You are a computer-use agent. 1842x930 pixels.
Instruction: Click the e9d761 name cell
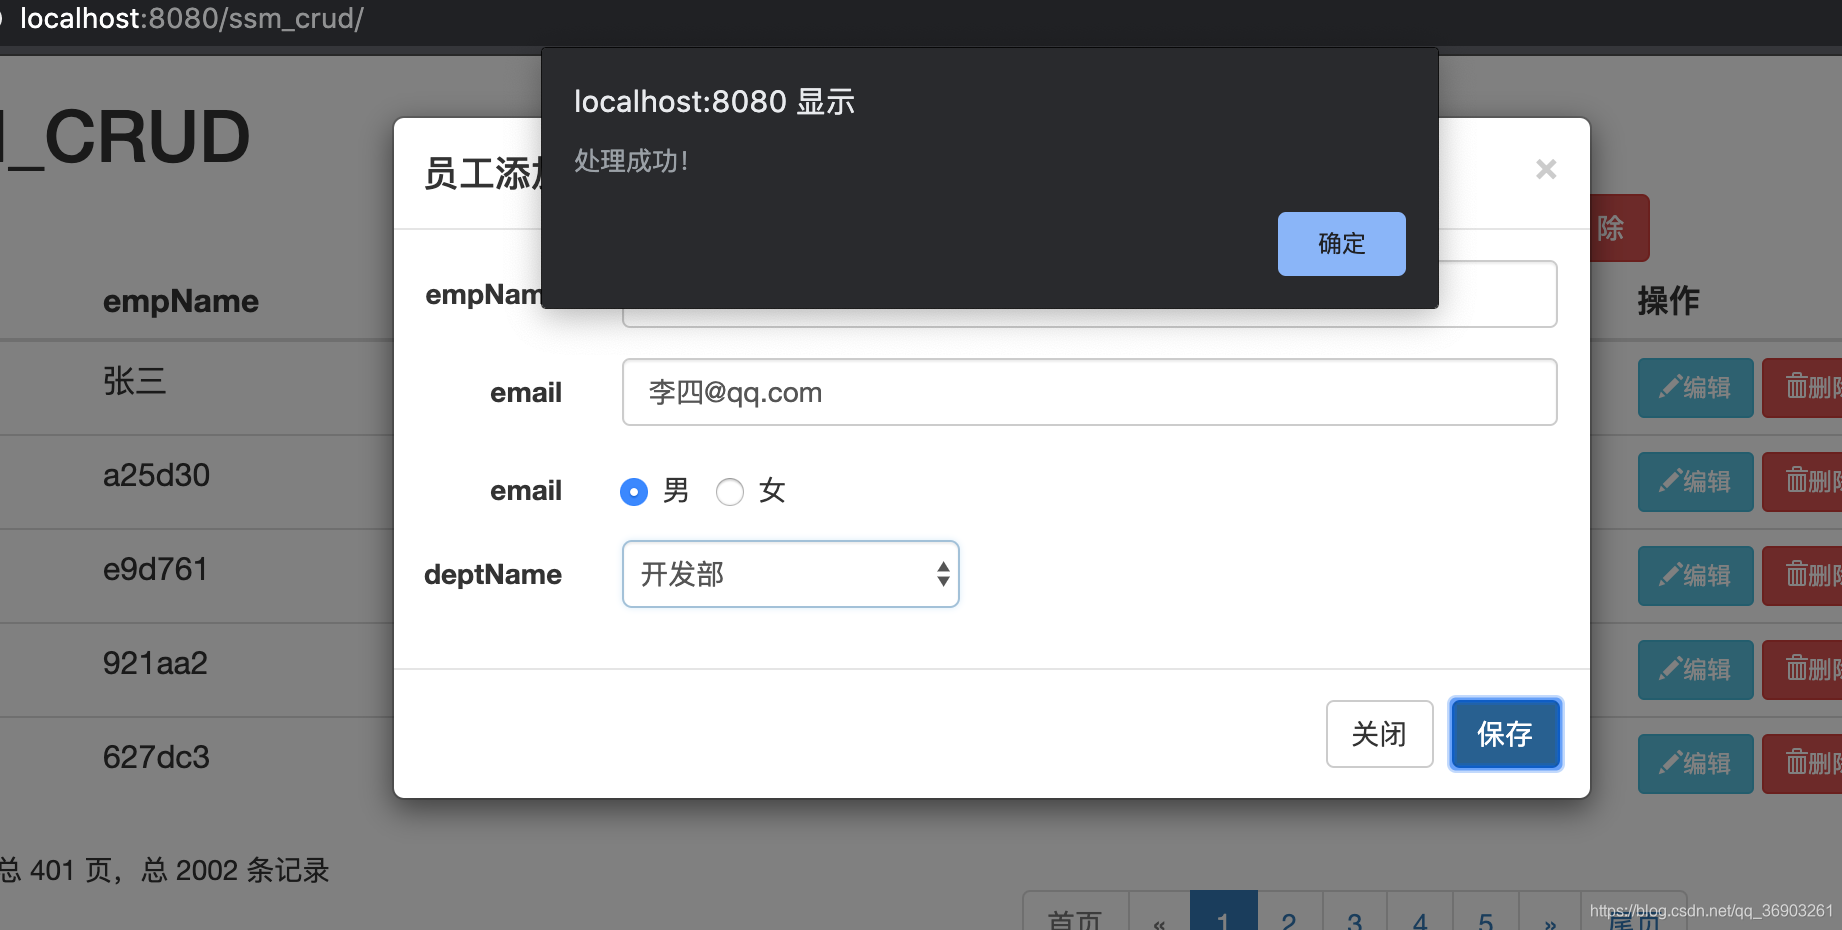point(155,569)
